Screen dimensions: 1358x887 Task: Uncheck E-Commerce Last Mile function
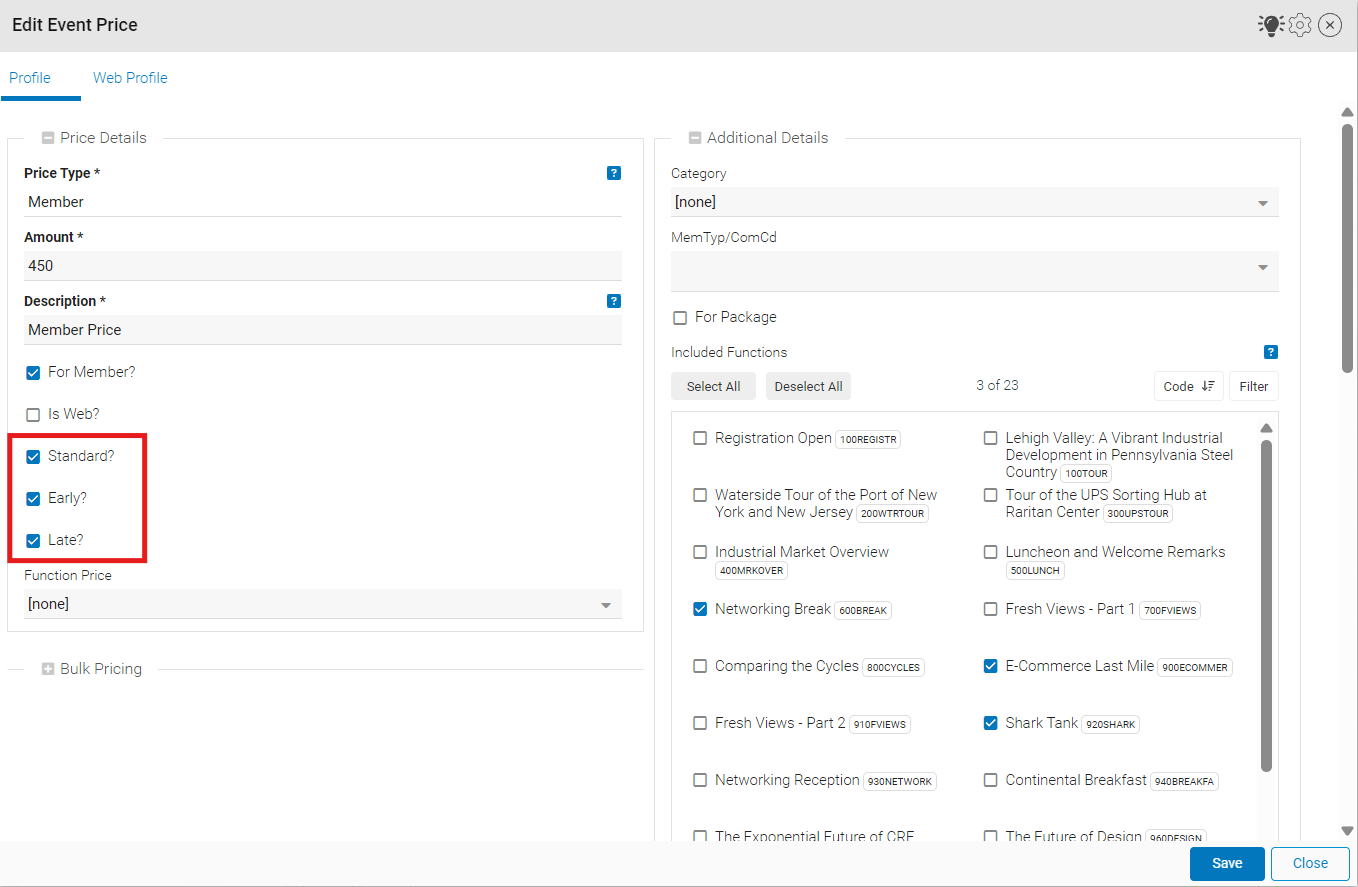990,666
